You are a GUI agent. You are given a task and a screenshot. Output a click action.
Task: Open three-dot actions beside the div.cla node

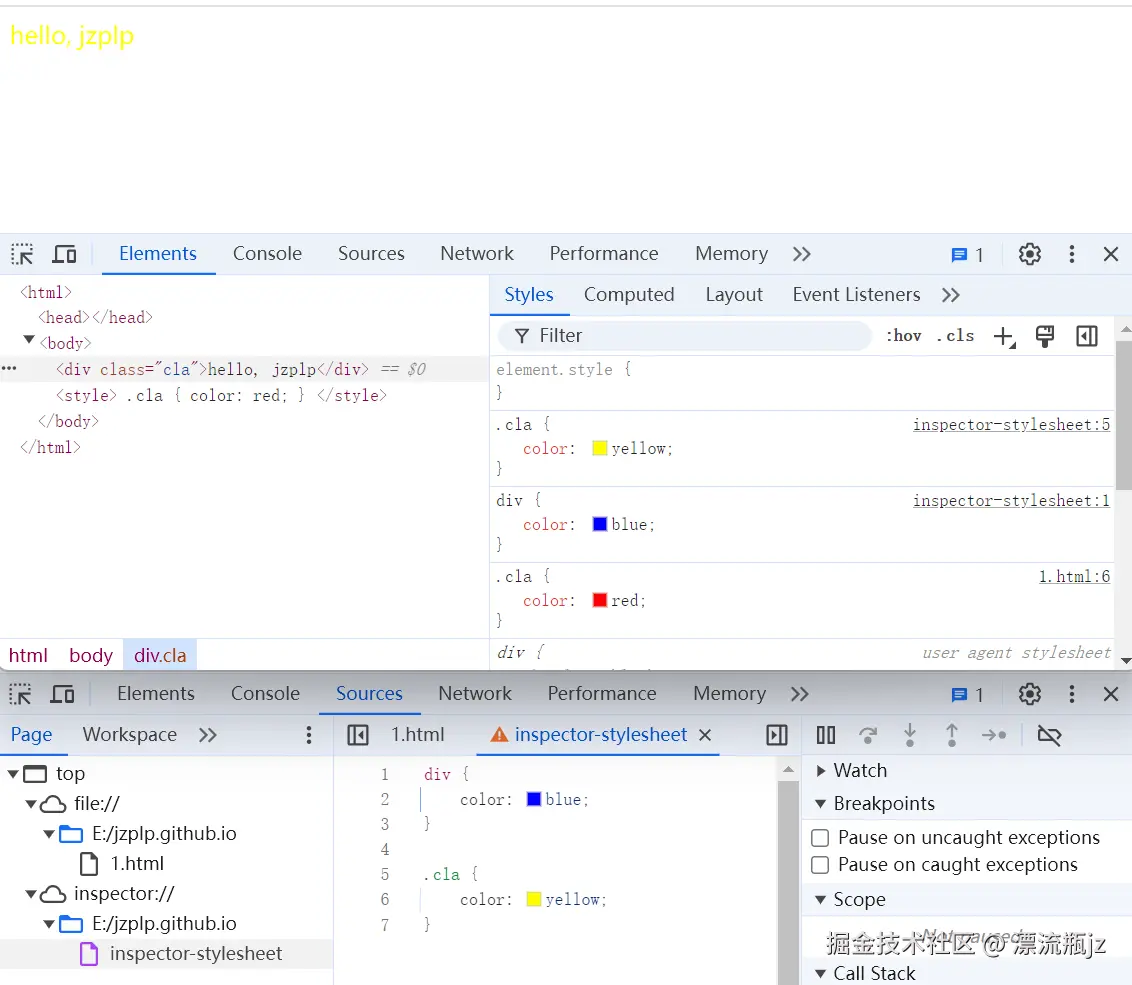(9, 368)
